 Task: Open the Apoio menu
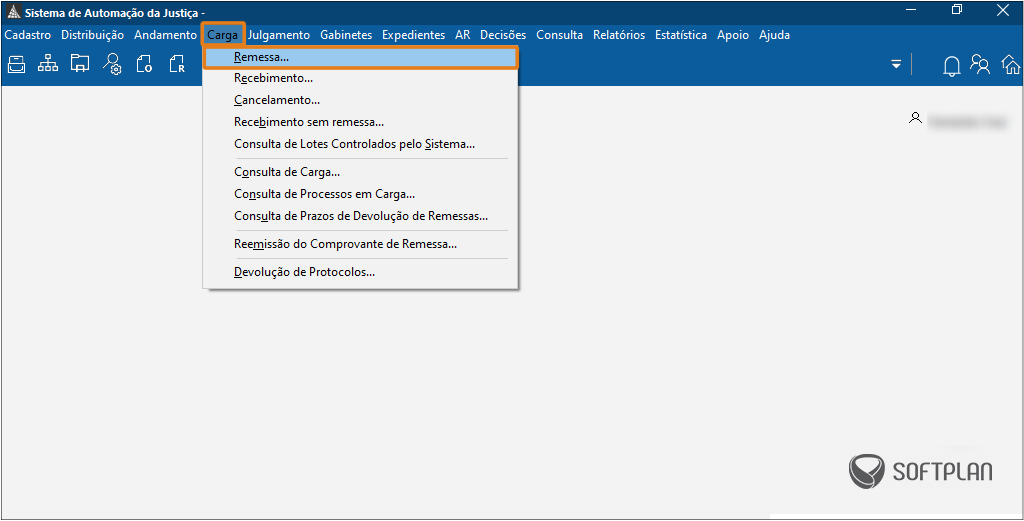pos(733,35)
